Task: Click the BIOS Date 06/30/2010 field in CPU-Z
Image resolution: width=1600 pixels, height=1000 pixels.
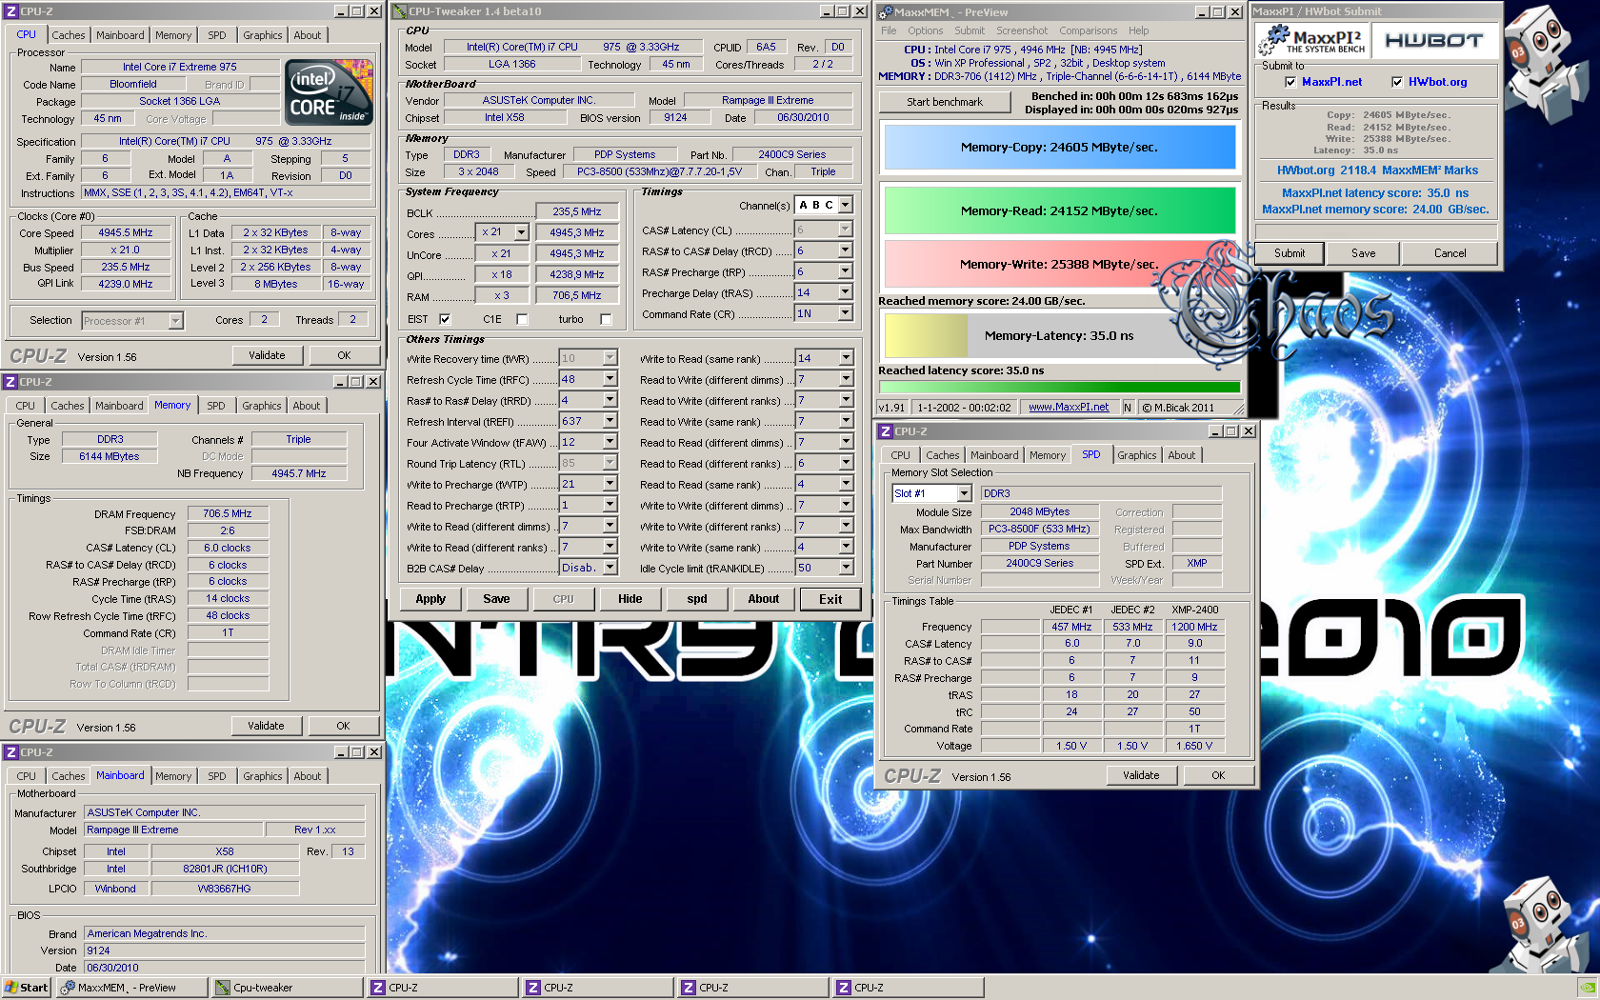Action: pyautogui.click(x=224, y=967)
